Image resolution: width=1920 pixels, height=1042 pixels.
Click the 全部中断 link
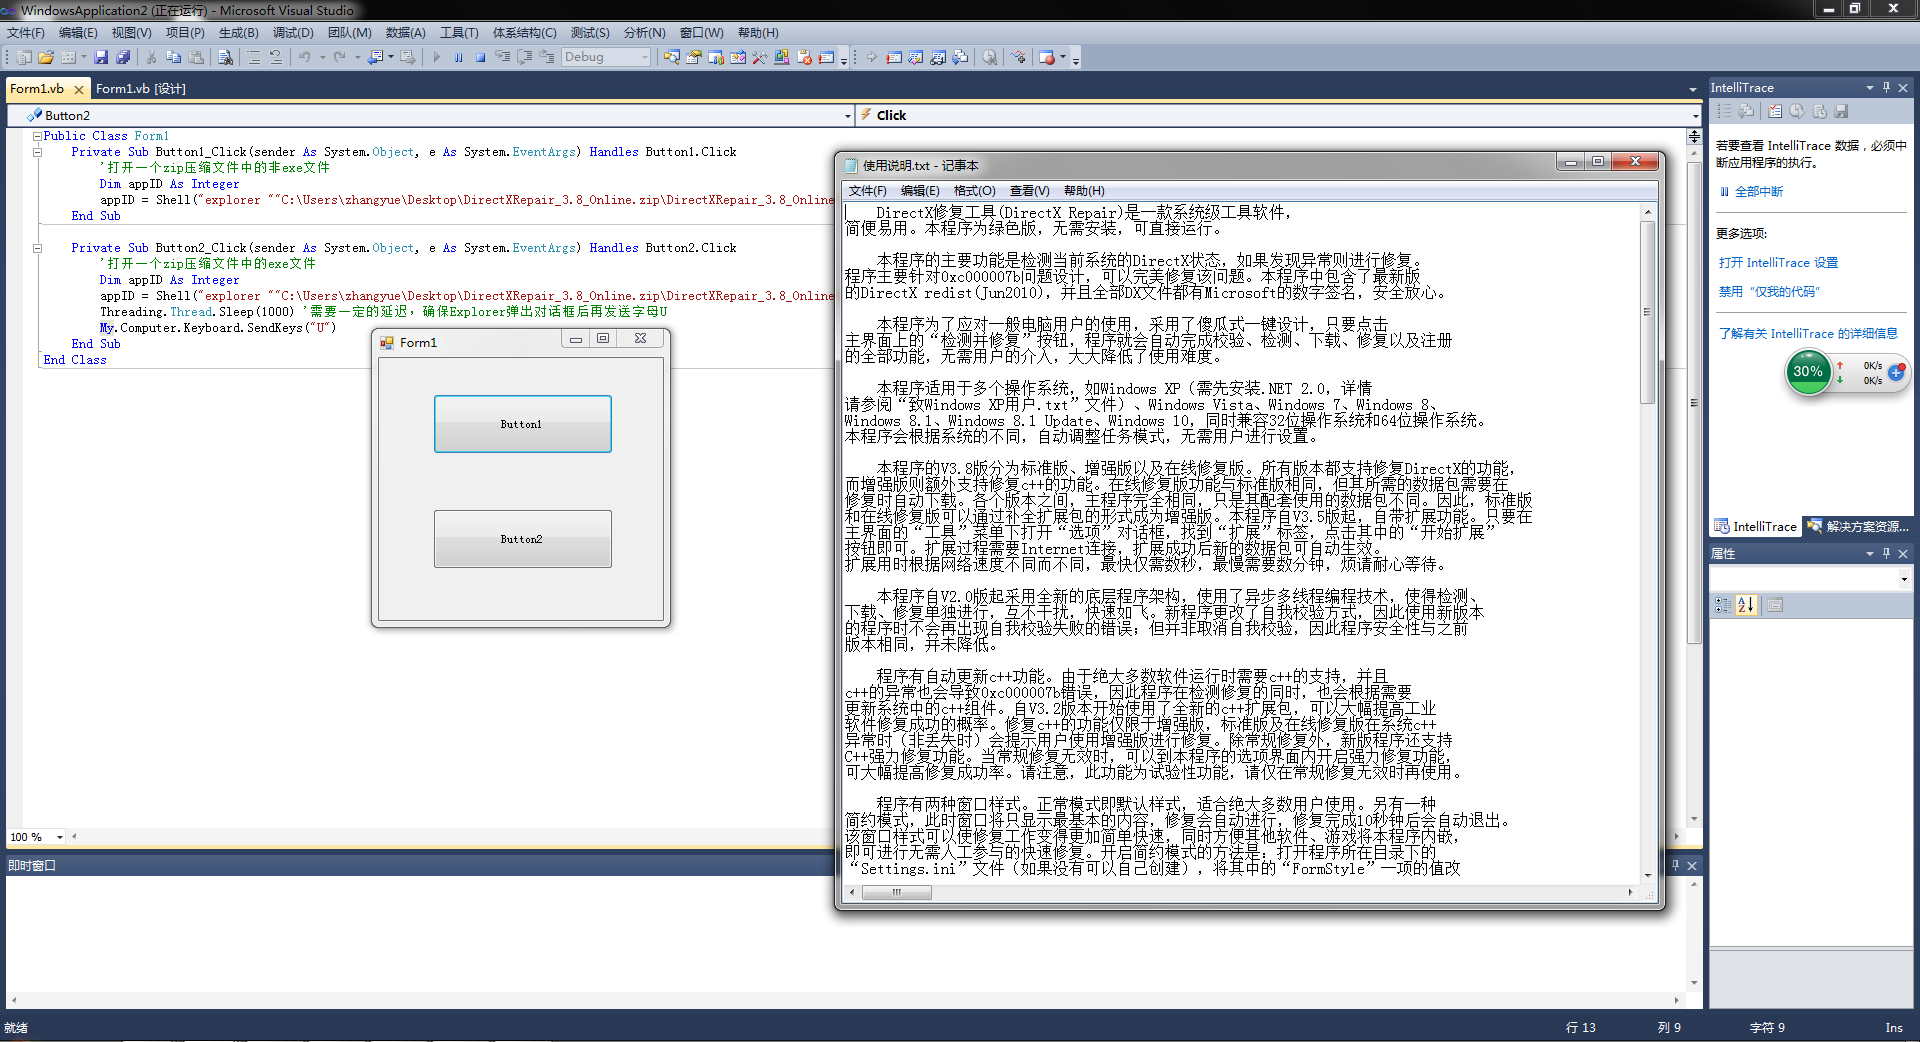pos(1758,191)
